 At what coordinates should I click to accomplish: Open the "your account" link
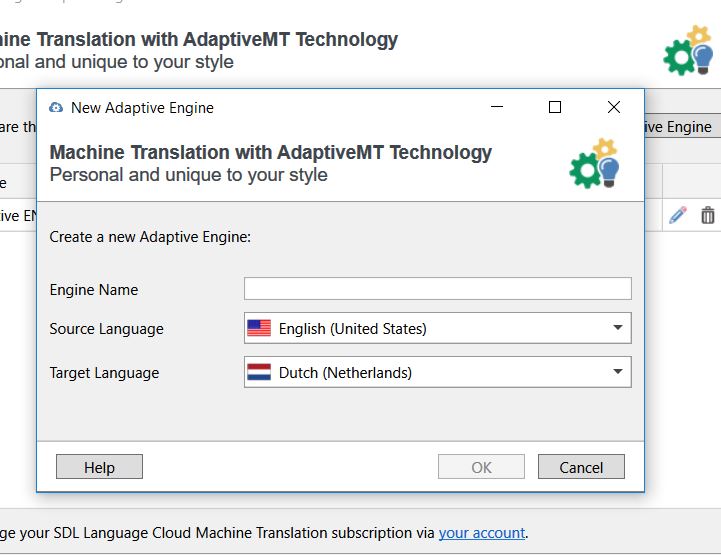pos(481,533)
